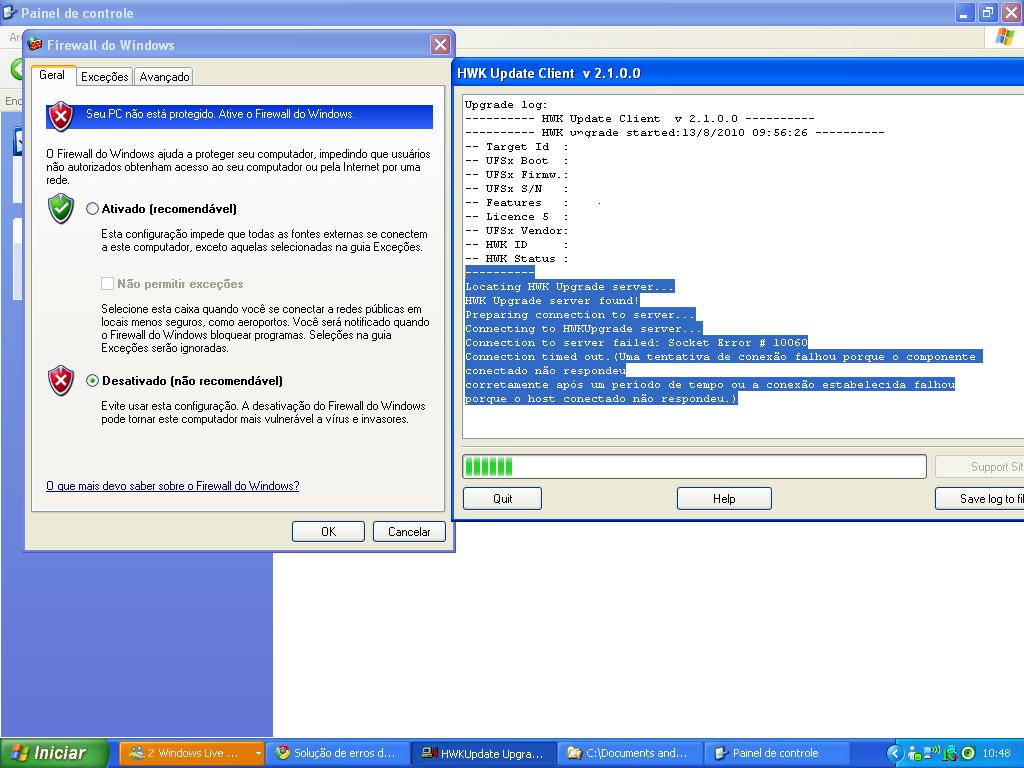Click the '-- Licence 5 :' log line

pyautogui.click(x=517, y=216)
